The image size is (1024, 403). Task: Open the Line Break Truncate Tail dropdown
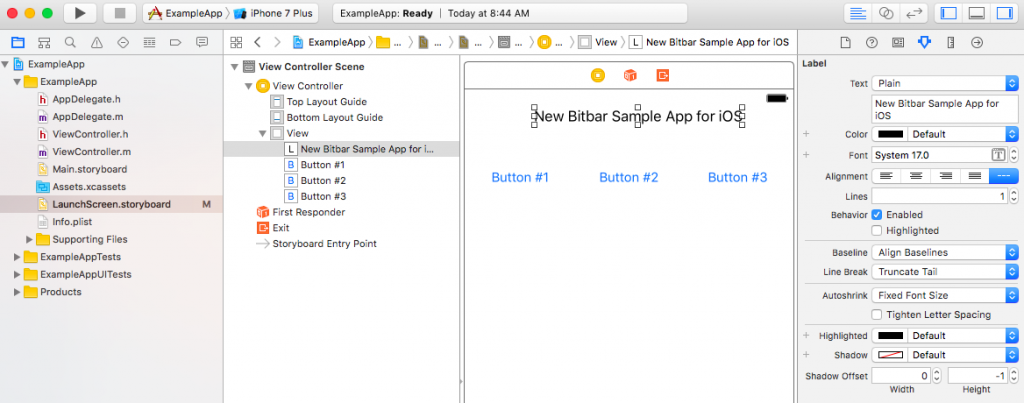[x=945, y=272]
